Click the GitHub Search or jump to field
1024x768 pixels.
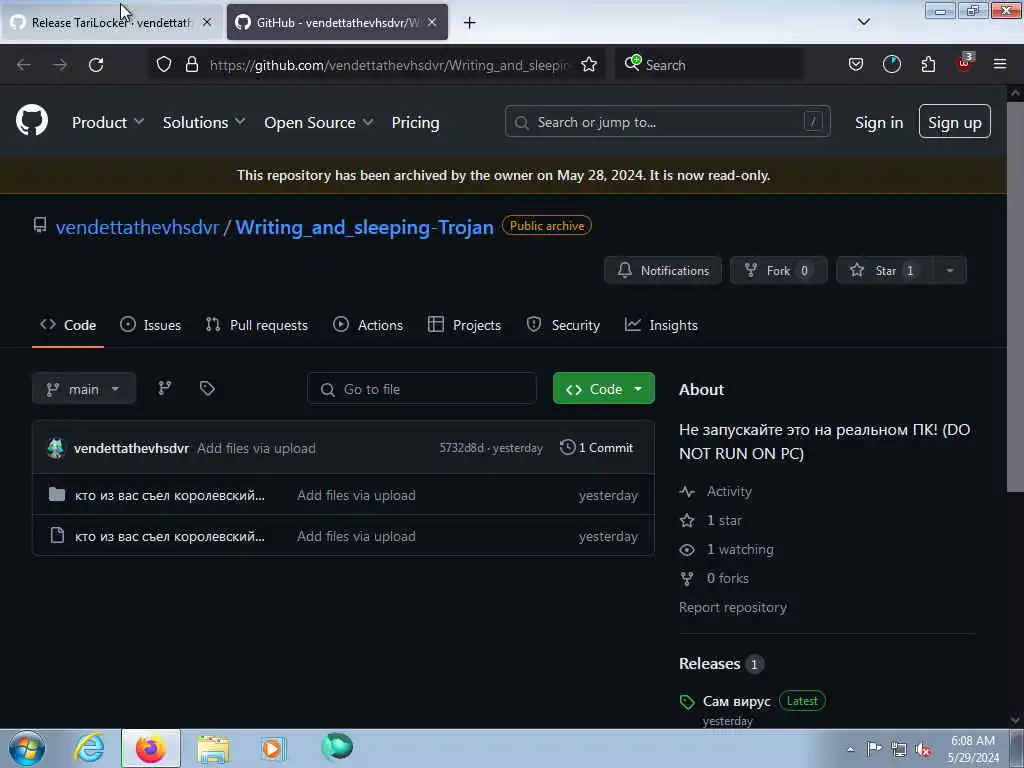click(x=667, y=121)
